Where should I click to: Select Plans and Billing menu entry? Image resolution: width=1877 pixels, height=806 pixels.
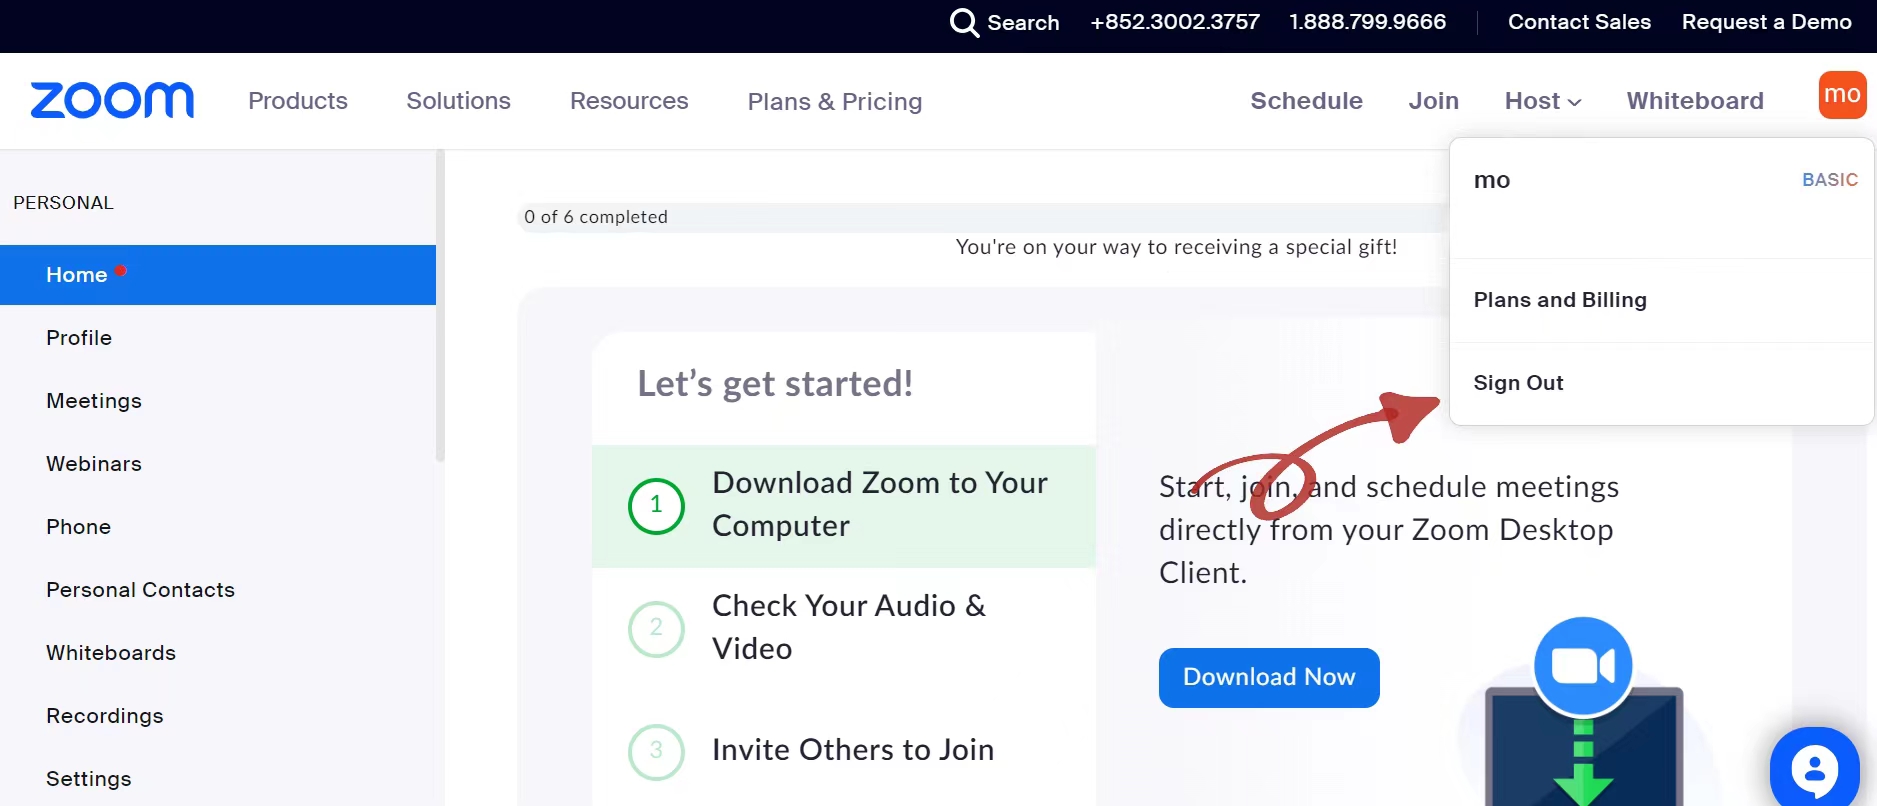1661,300
